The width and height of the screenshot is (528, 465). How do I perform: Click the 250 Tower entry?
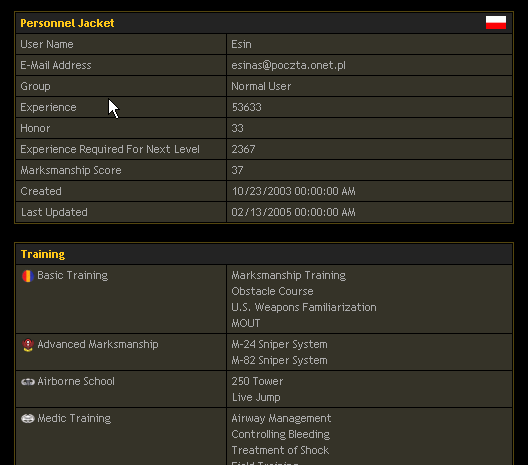(x=257, y=381)
